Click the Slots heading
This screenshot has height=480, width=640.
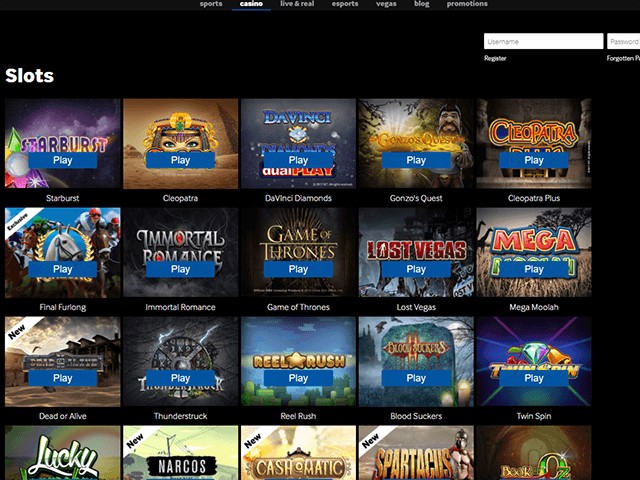point(29,76)
